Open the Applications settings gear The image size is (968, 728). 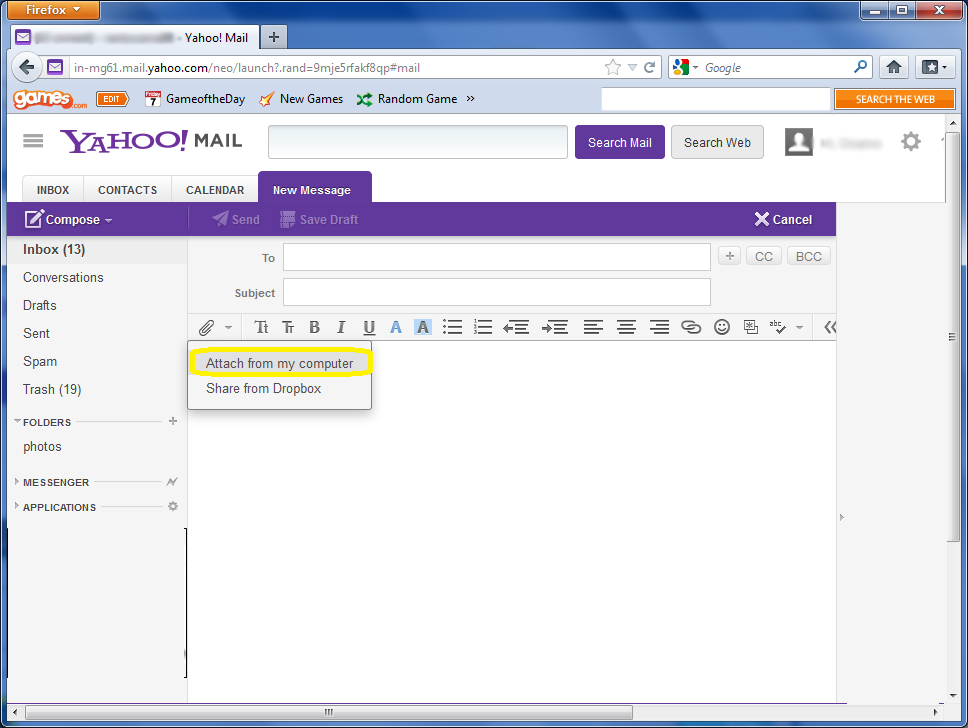(x=173, y=506)
